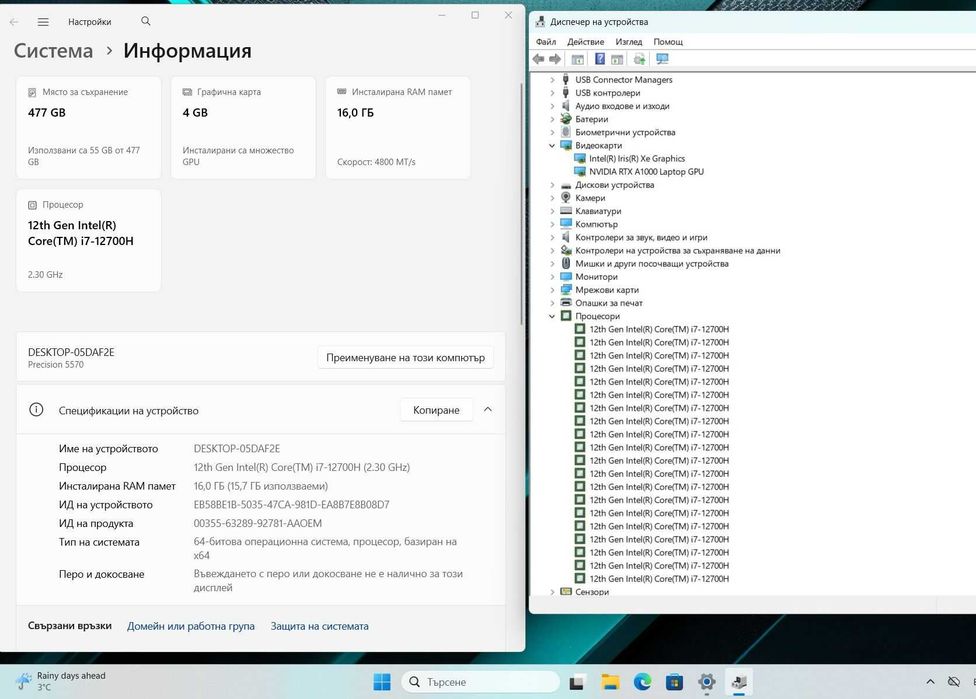Image resolution: width=976 pixels, height=699 pixels.
Task: Click the printer-with-green-arrow toolbar icon
Action: click(x=639, y=59)
